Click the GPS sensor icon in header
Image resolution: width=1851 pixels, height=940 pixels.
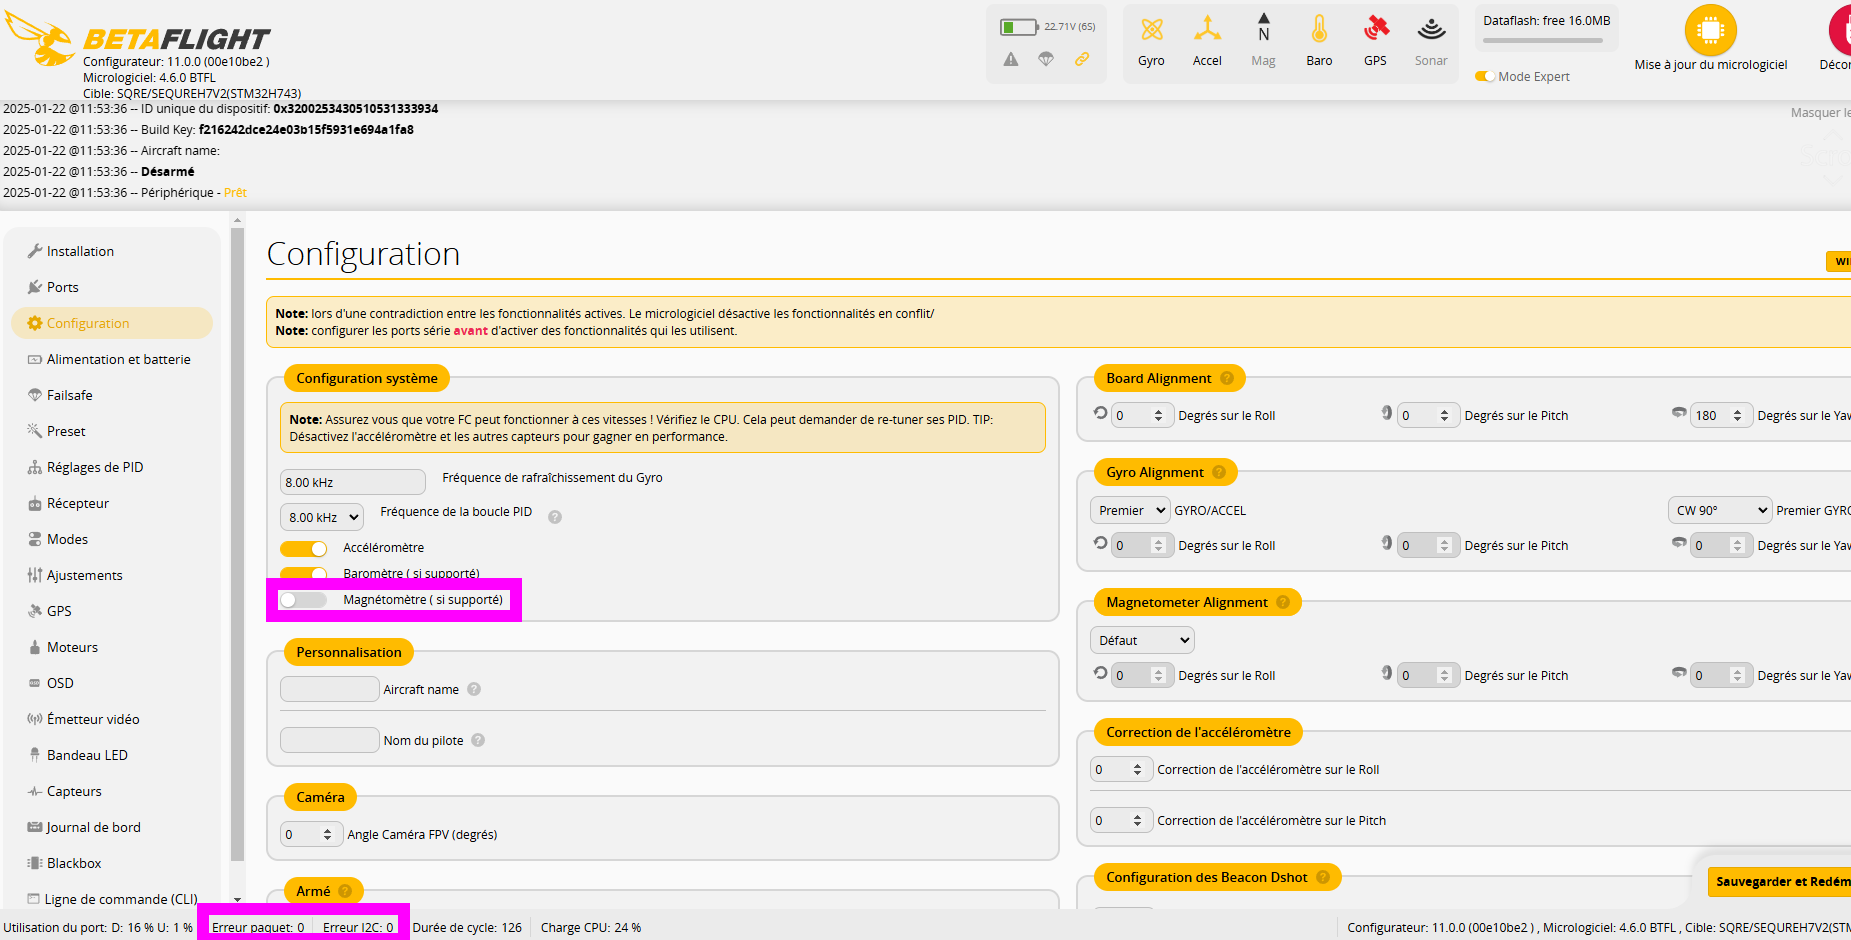[x=1376, y=30]
